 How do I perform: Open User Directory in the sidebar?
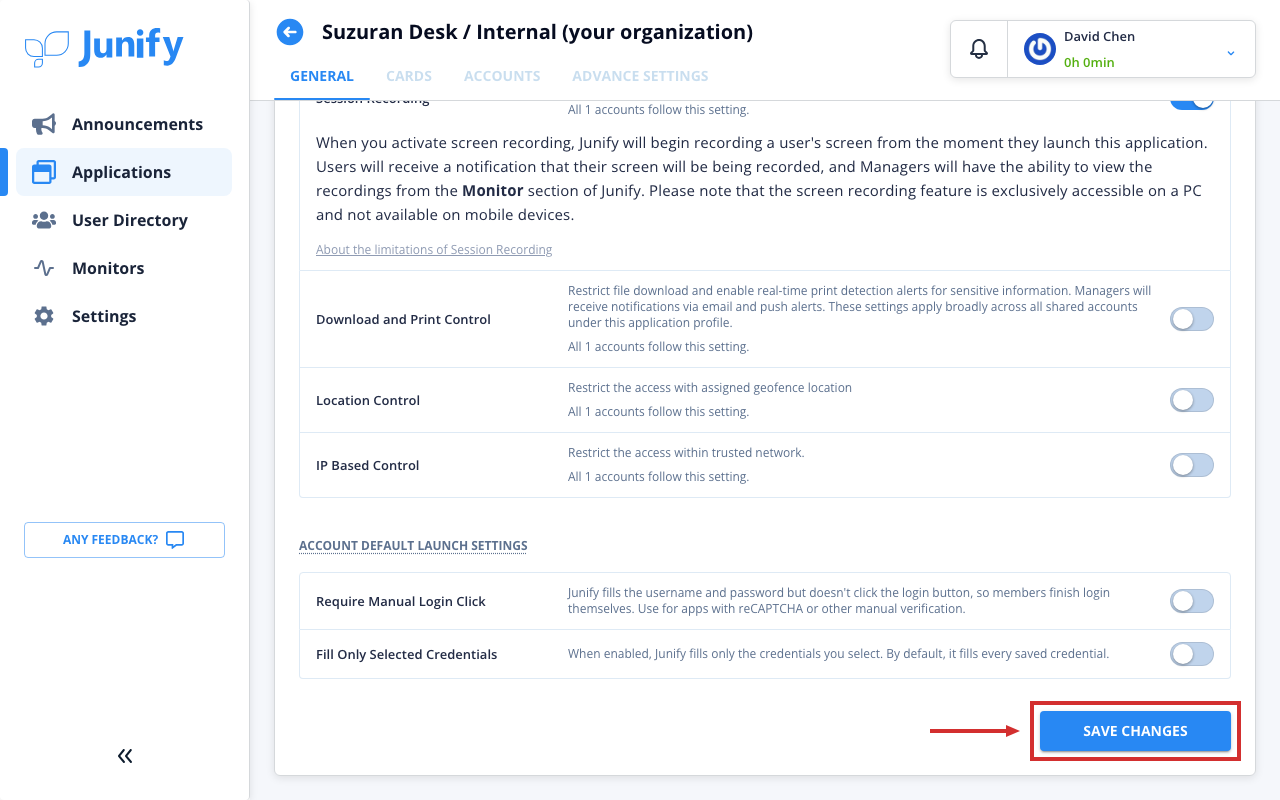(x=124, y=220)
